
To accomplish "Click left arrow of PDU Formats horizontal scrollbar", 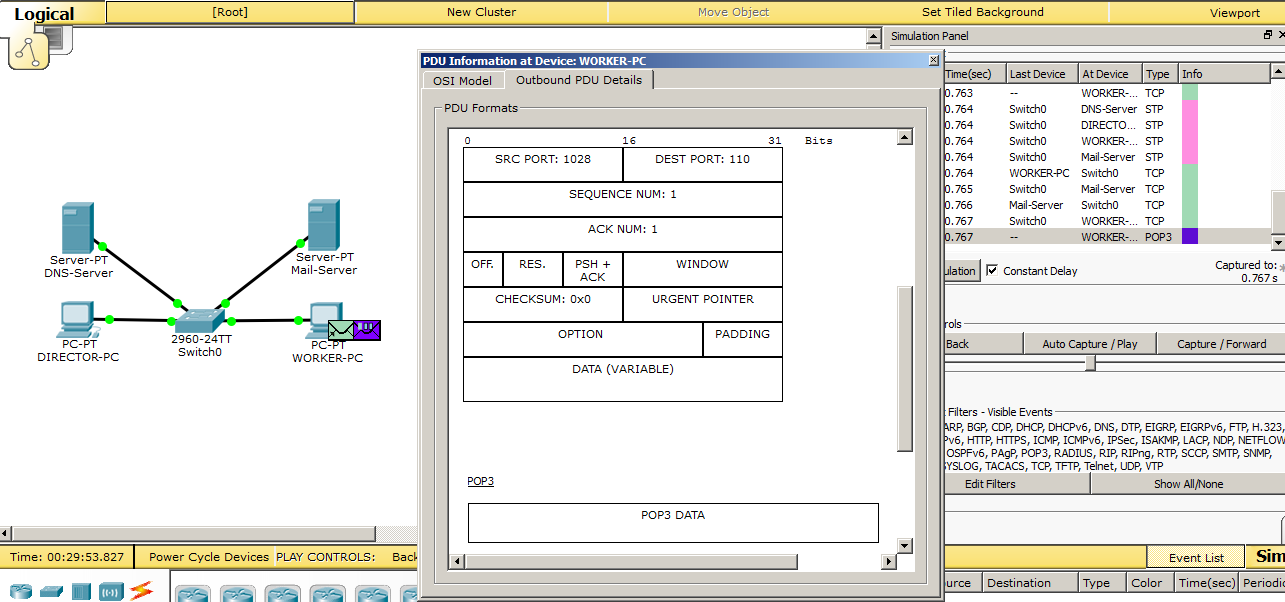I will pos(457,562).
